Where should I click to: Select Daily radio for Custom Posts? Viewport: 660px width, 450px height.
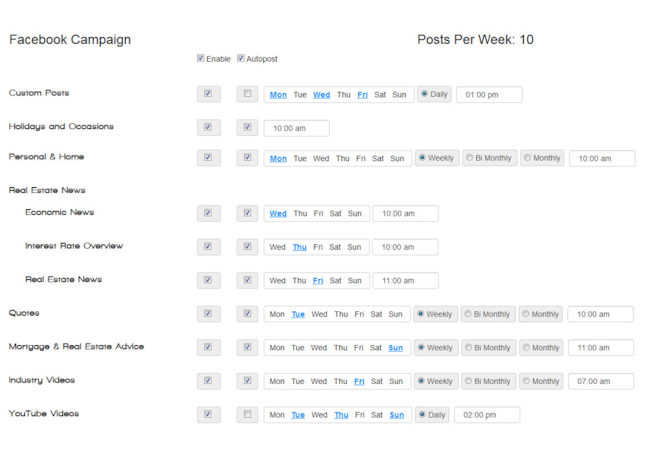(434, 94)
